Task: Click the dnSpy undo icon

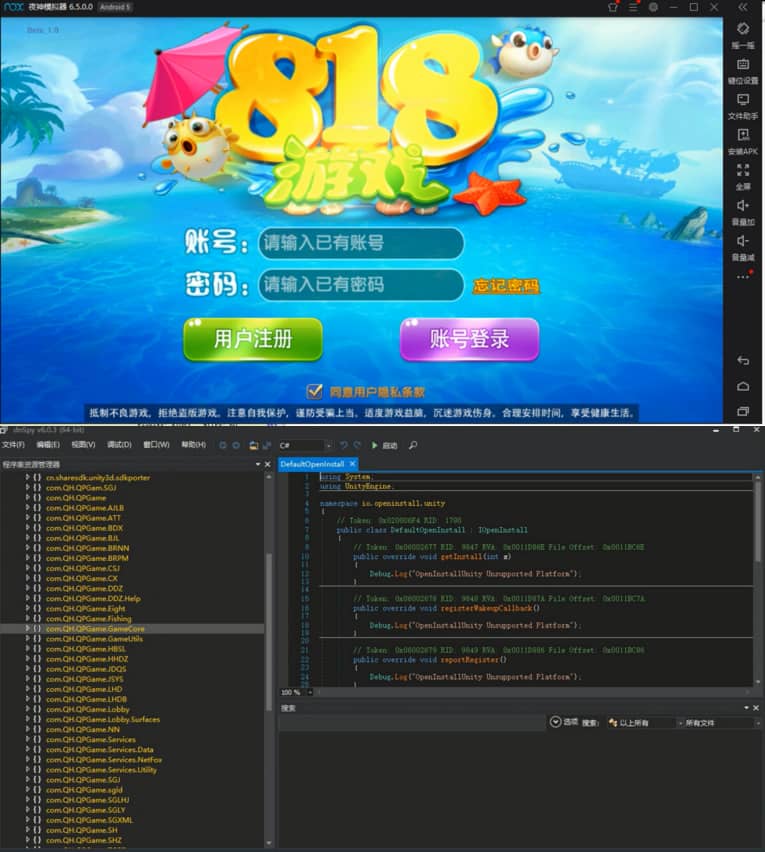Action: pyautogui.click(x=343, y=445)
